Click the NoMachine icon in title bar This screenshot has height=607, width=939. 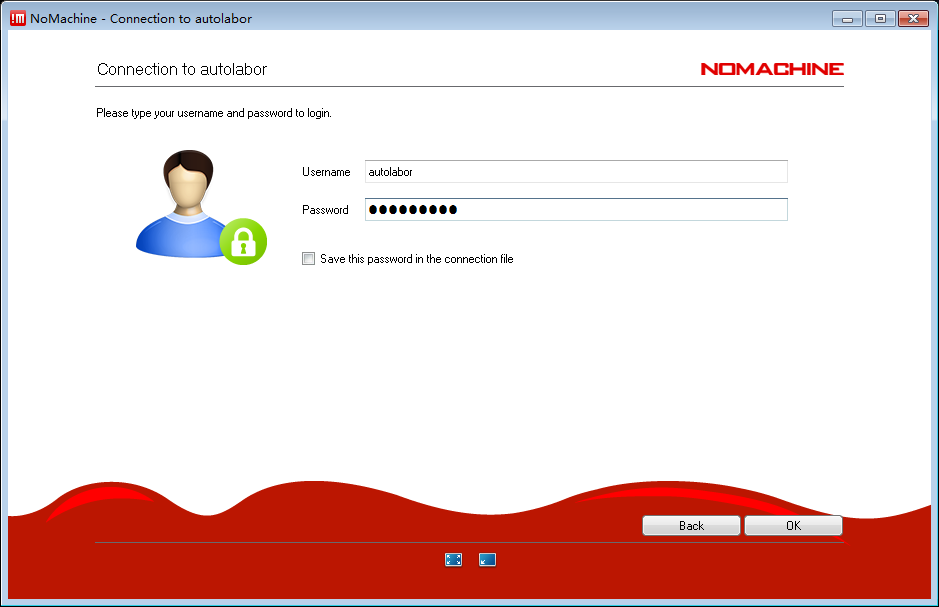pos(17,18)
